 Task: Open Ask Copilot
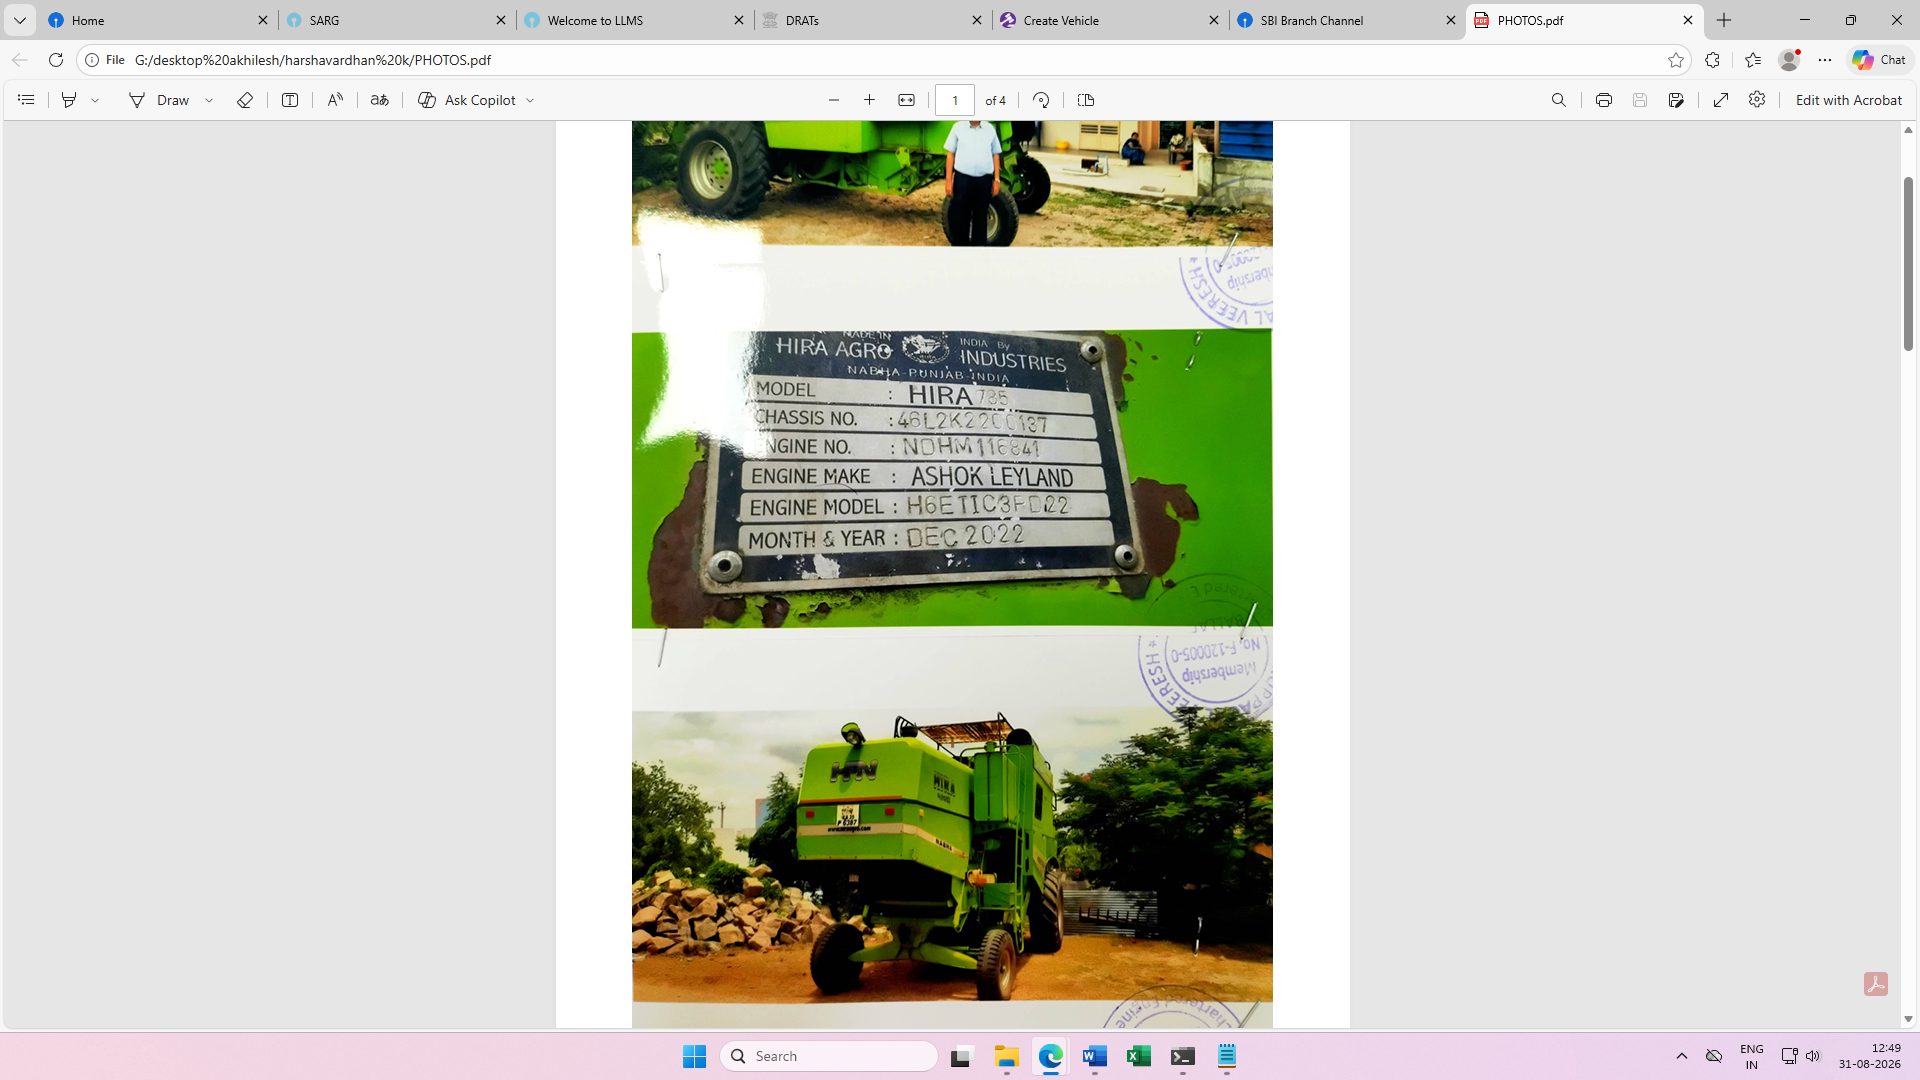tap(467, 100)
